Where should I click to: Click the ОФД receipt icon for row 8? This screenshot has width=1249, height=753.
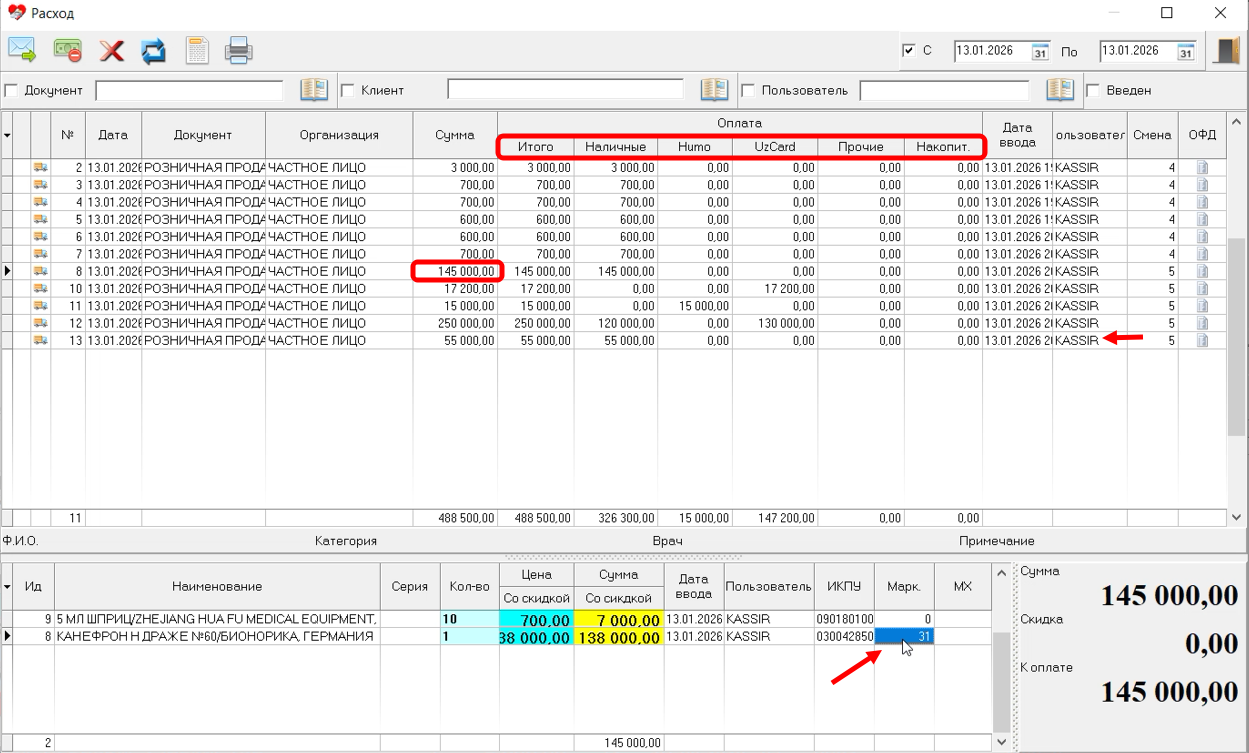pyautogui.click(x=1202, y=271)
